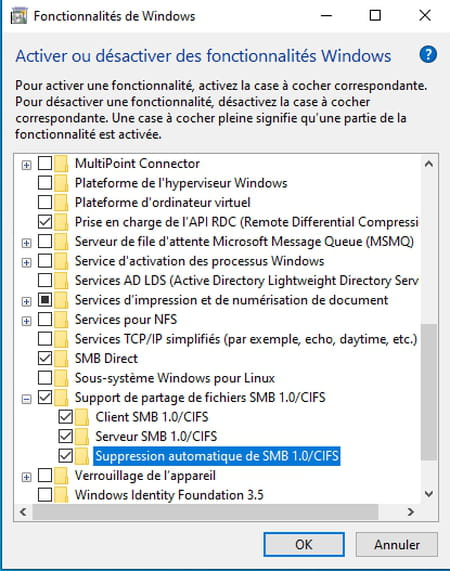Click the vertical scrollbar down arrow
Image resolution: width=450 pixels, height=571 pixels.
(429, 494)
